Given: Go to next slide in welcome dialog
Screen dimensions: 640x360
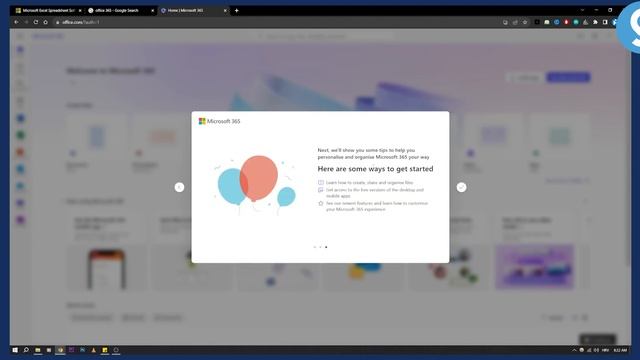Looking at the screenshot, I should (x=461, y=187).
